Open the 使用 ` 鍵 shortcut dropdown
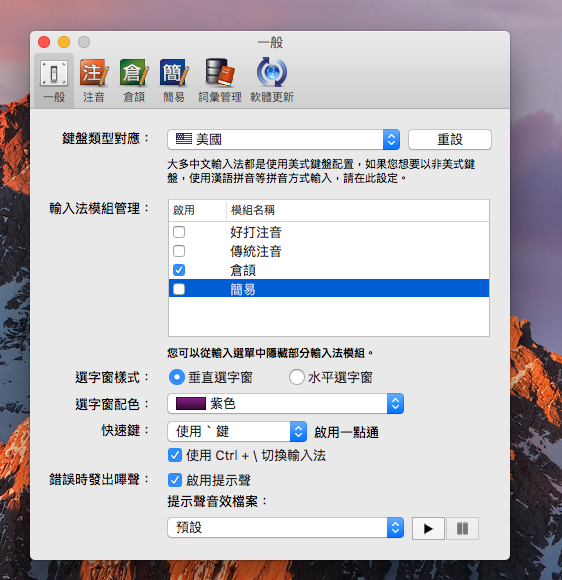The height and width of the screenshot is (580, 562). (237, 431)
